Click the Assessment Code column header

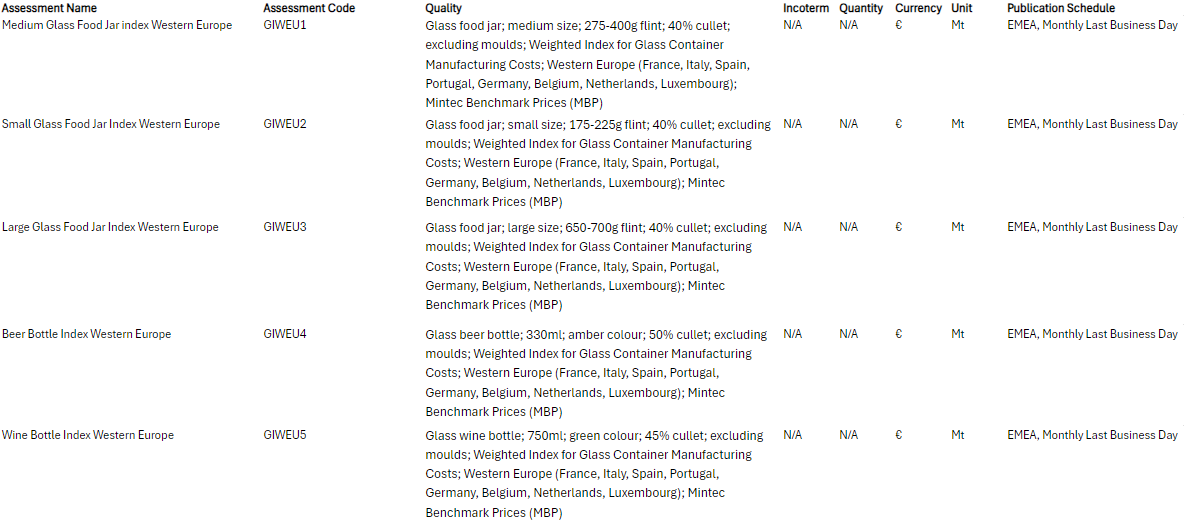tap(309, 8)
